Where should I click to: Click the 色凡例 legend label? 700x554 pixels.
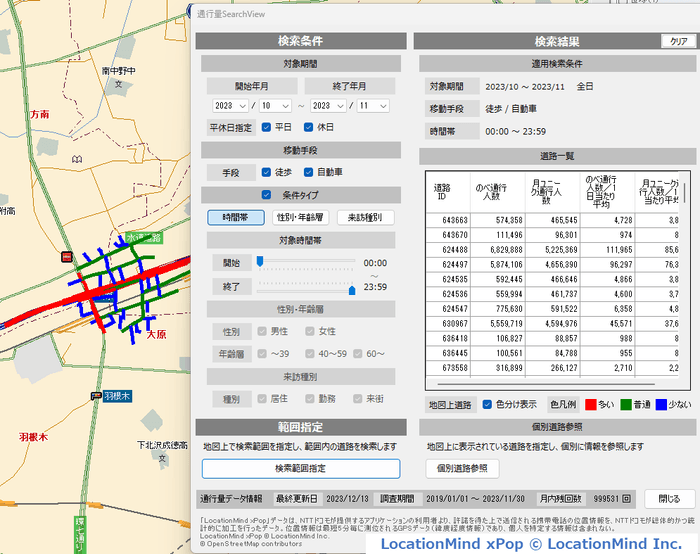click(x=561, y=404)
